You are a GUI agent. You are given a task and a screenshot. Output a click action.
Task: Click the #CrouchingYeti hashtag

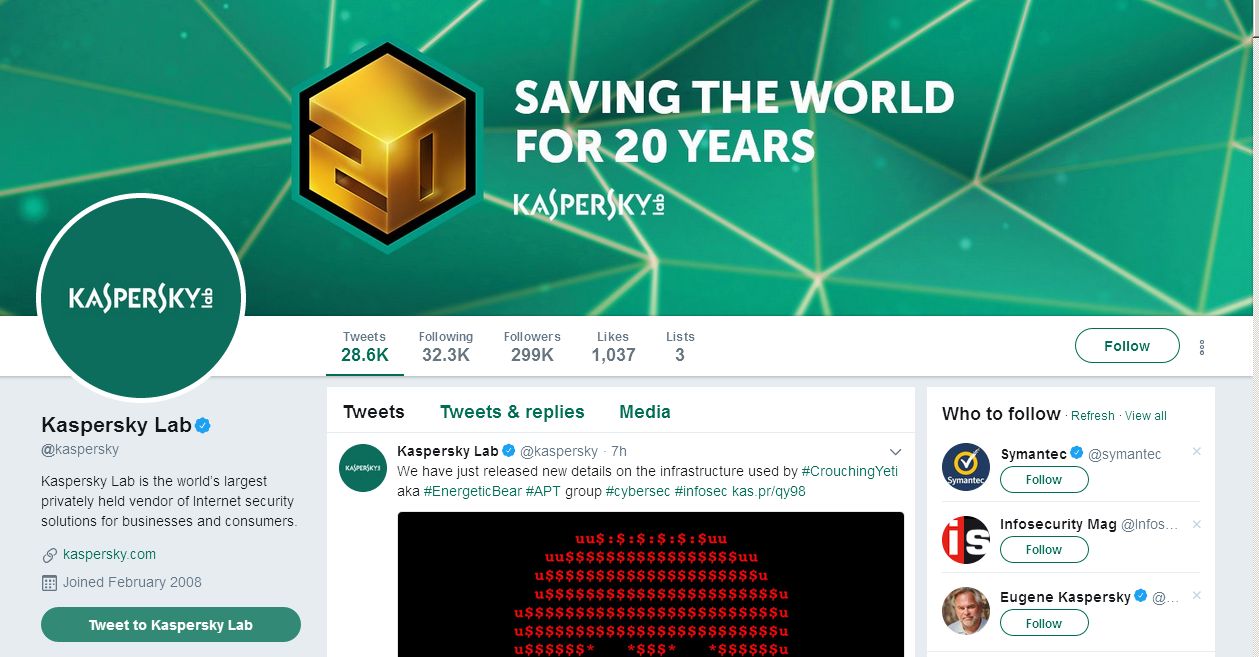(x=850, y=471)
